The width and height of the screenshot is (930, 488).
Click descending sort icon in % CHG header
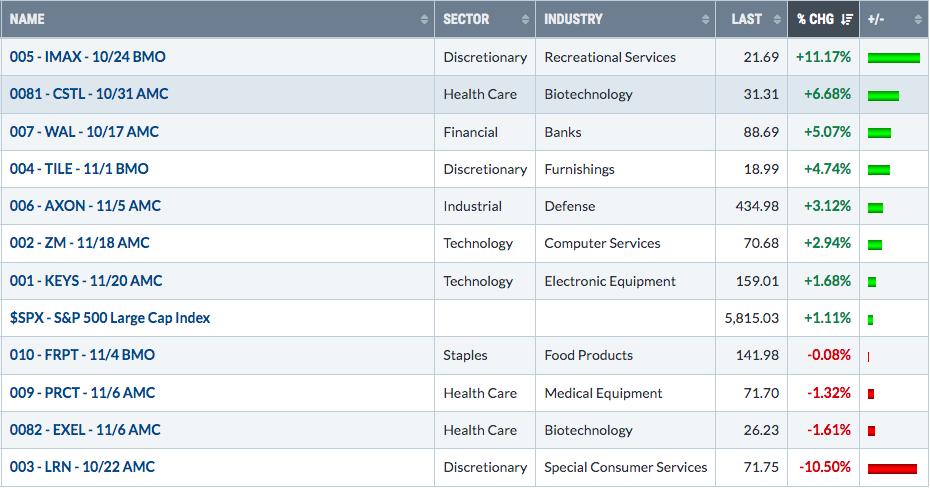point(847,20)
